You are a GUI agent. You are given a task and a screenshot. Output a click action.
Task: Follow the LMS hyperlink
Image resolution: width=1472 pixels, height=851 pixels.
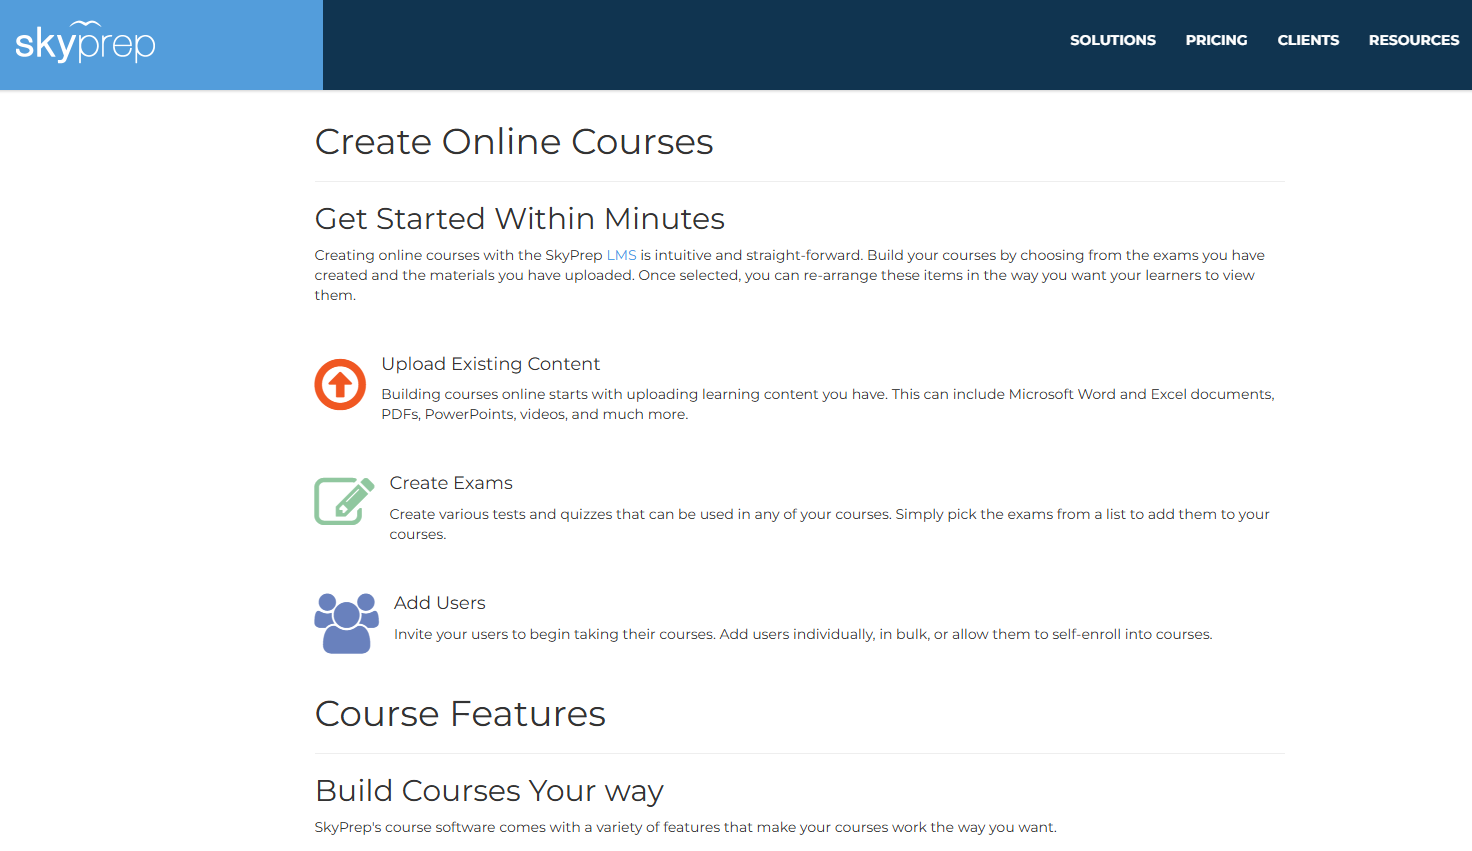[x=621, y=255]
